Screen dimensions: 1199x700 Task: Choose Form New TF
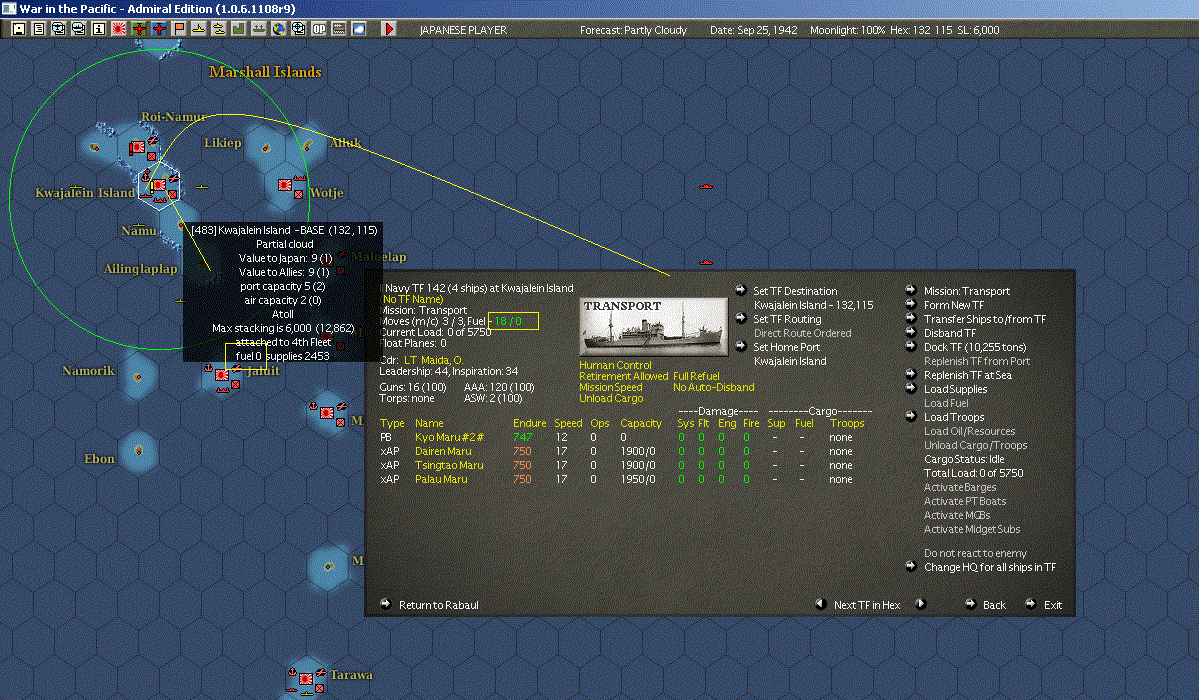click(x=954, y=304)
